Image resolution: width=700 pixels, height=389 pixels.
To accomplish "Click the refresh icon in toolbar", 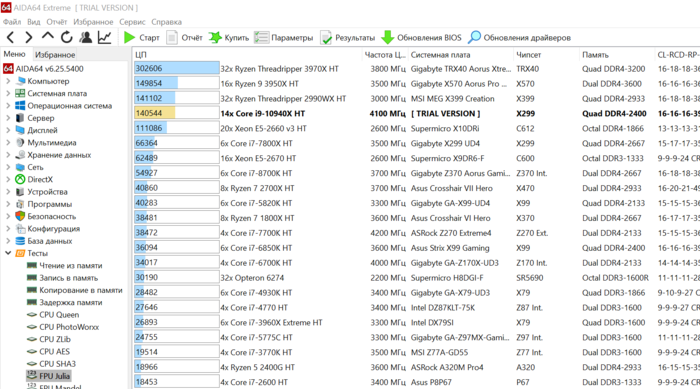I will pyautogui.click(x=67, y=38).
